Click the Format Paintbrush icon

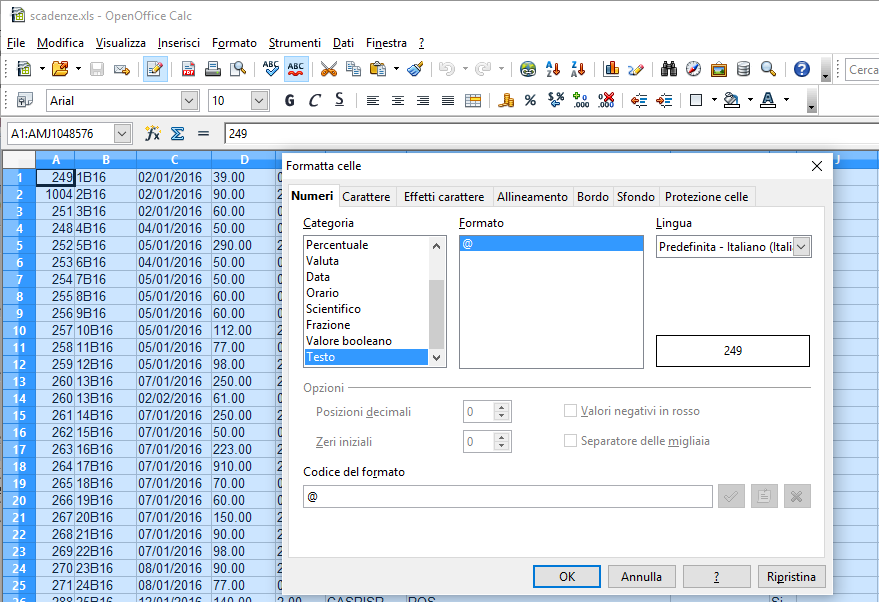tap(415, 69)
